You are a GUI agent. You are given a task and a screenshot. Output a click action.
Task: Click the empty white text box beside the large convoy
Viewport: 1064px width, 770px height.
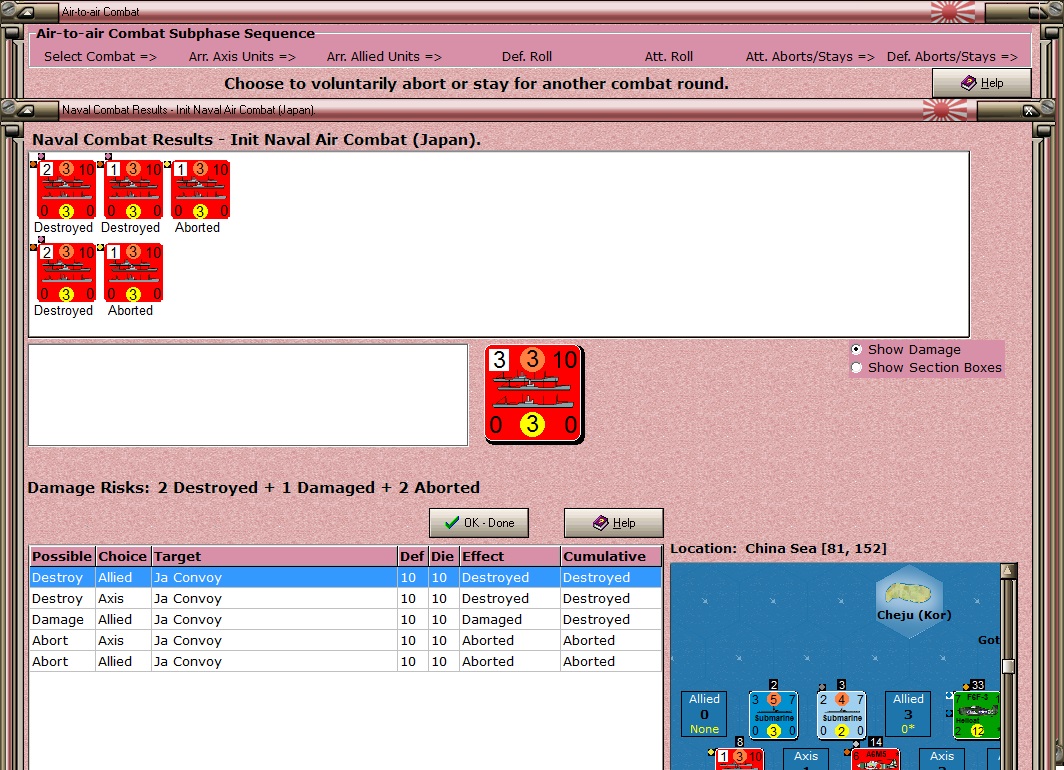248,395
